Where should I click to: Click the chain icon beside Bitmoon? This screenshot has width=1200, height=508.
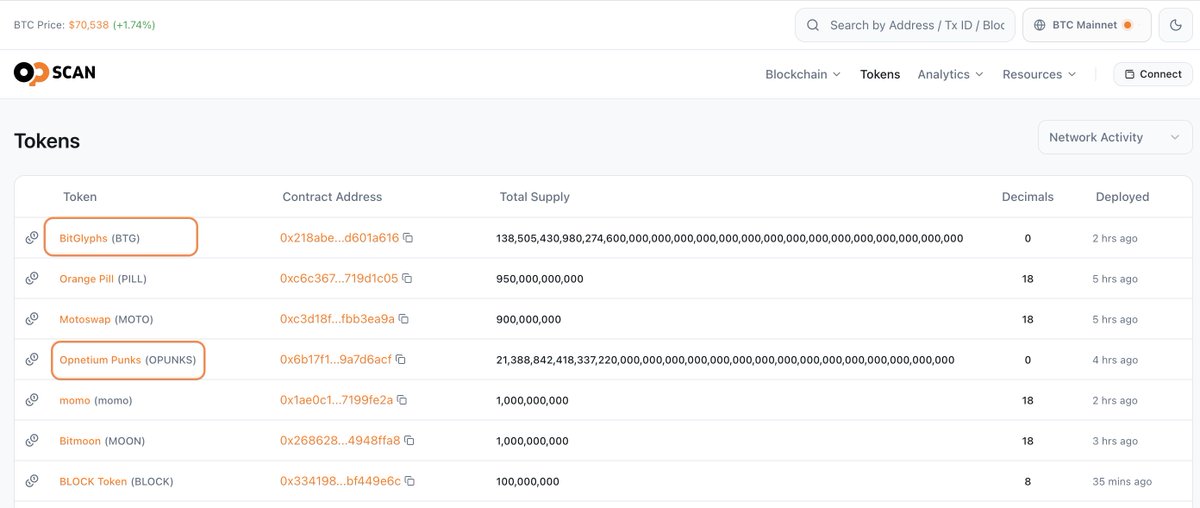point(32,441)
